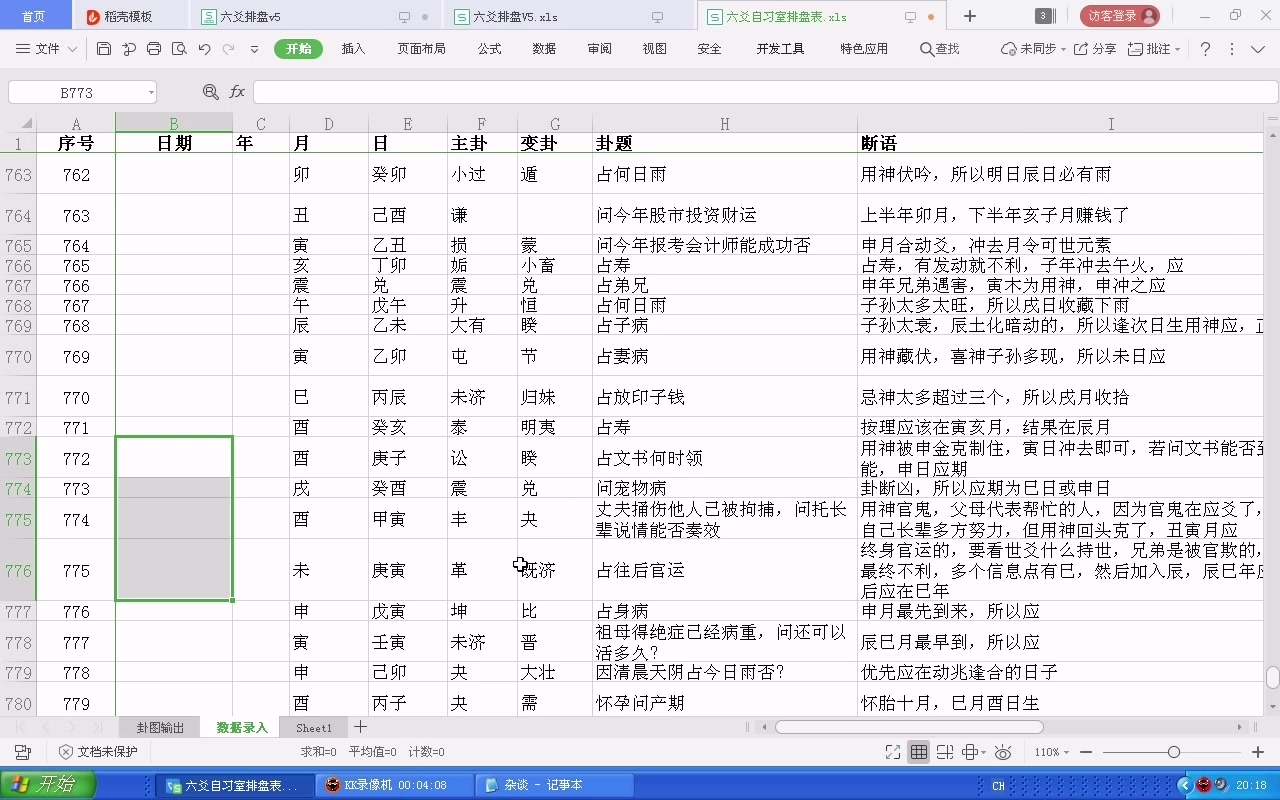1280x800 pixels.
Task: Click the tab count badge showing 3
Action: [x=1043, y=16]
